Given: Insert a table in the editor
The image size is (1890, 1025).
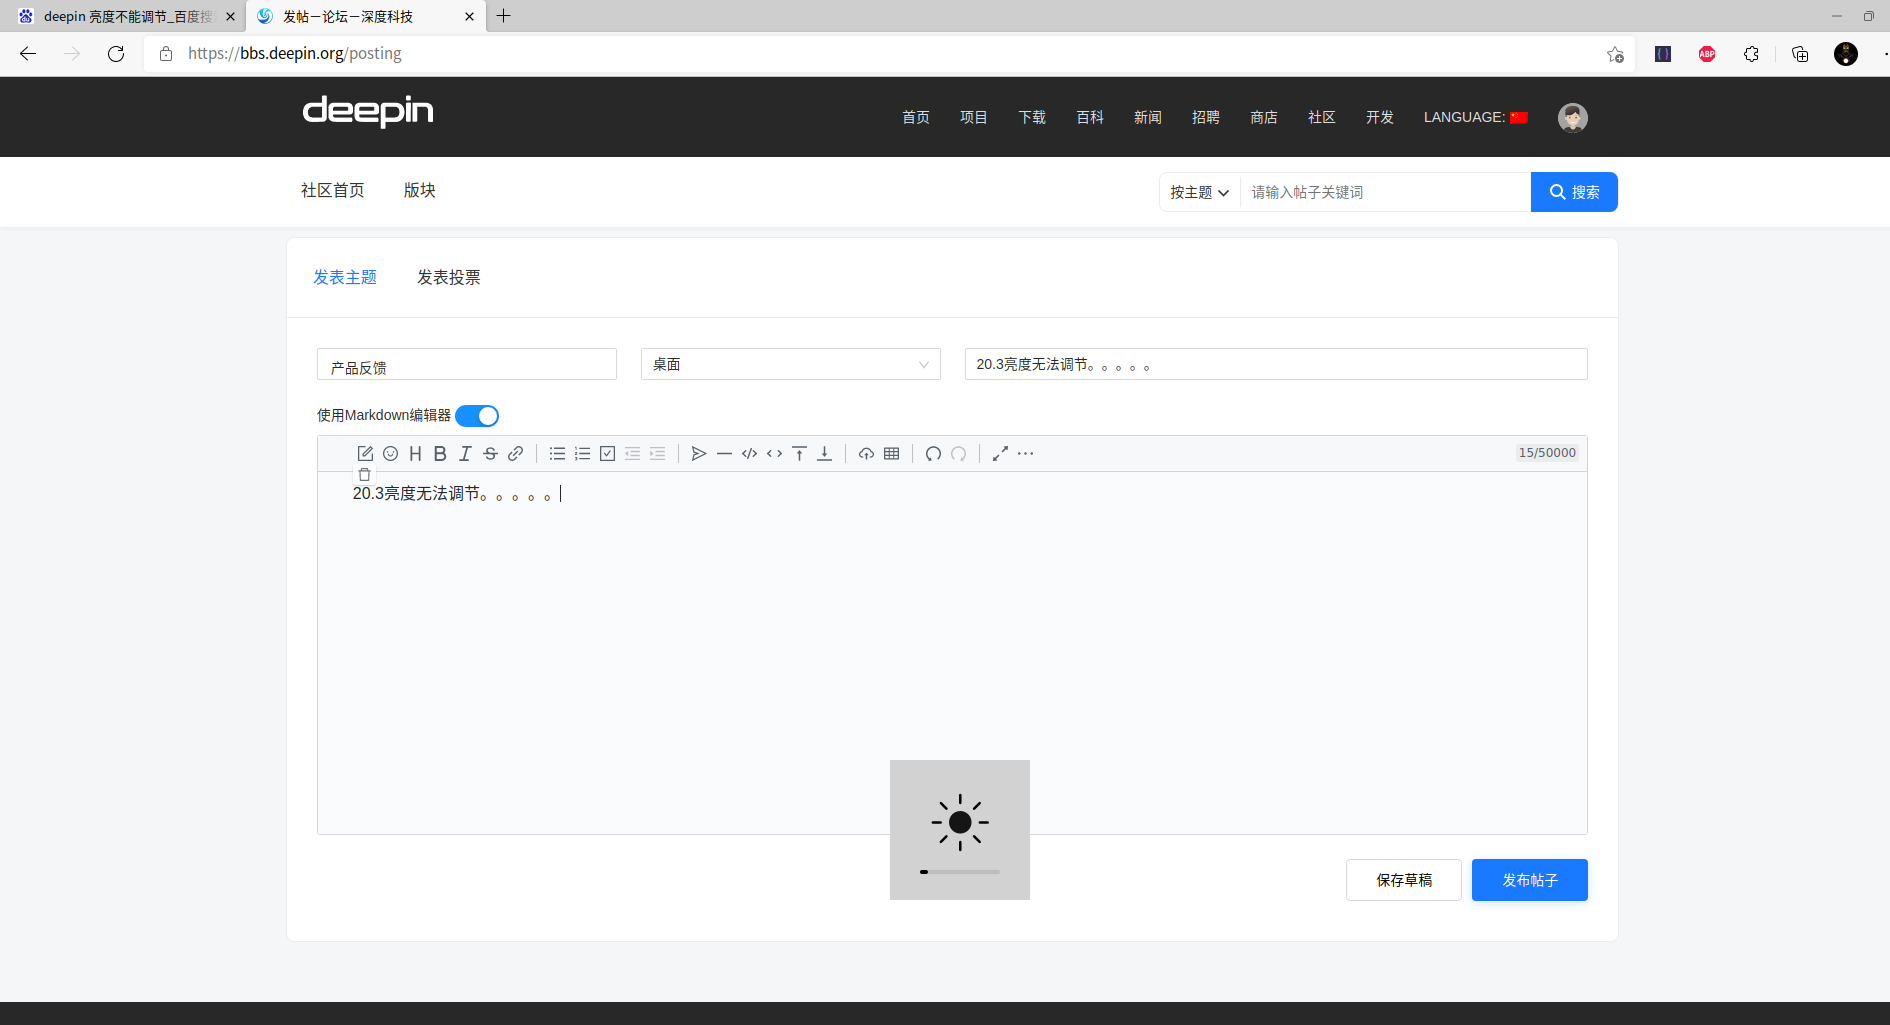Looking at the screenshot, I should [x=891, y=454].
